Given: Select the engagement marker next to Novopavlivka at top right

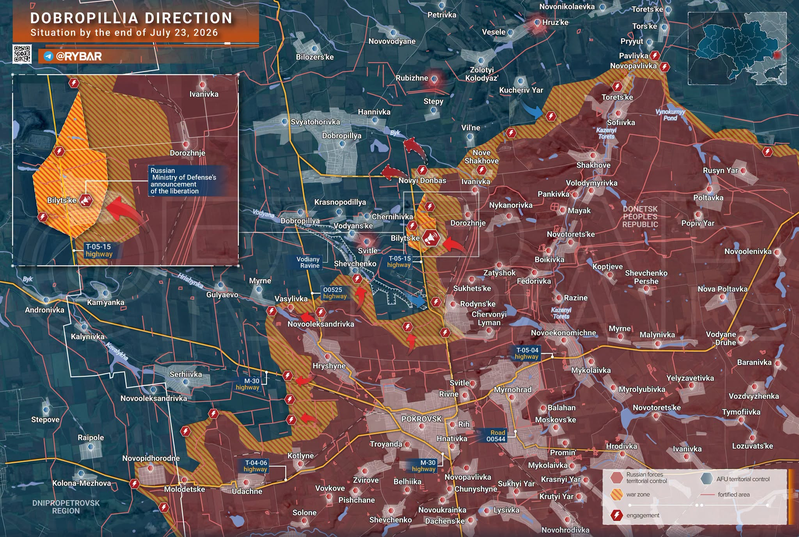Looking at the screenshot, I should coord(664,67).
